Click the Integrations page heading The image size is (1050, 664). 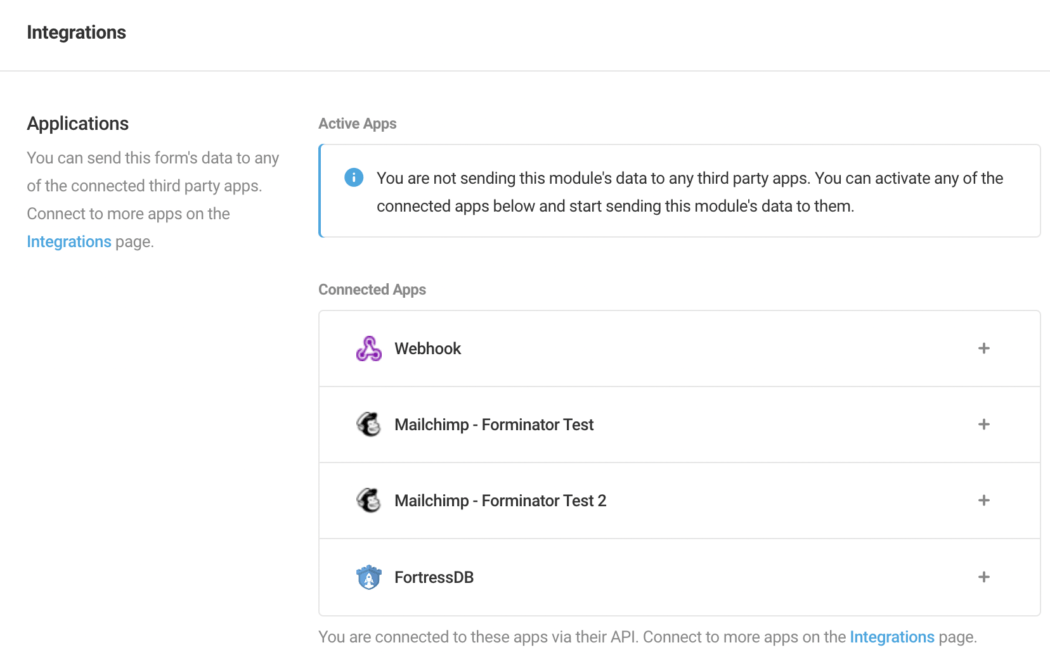coord(76,33)
